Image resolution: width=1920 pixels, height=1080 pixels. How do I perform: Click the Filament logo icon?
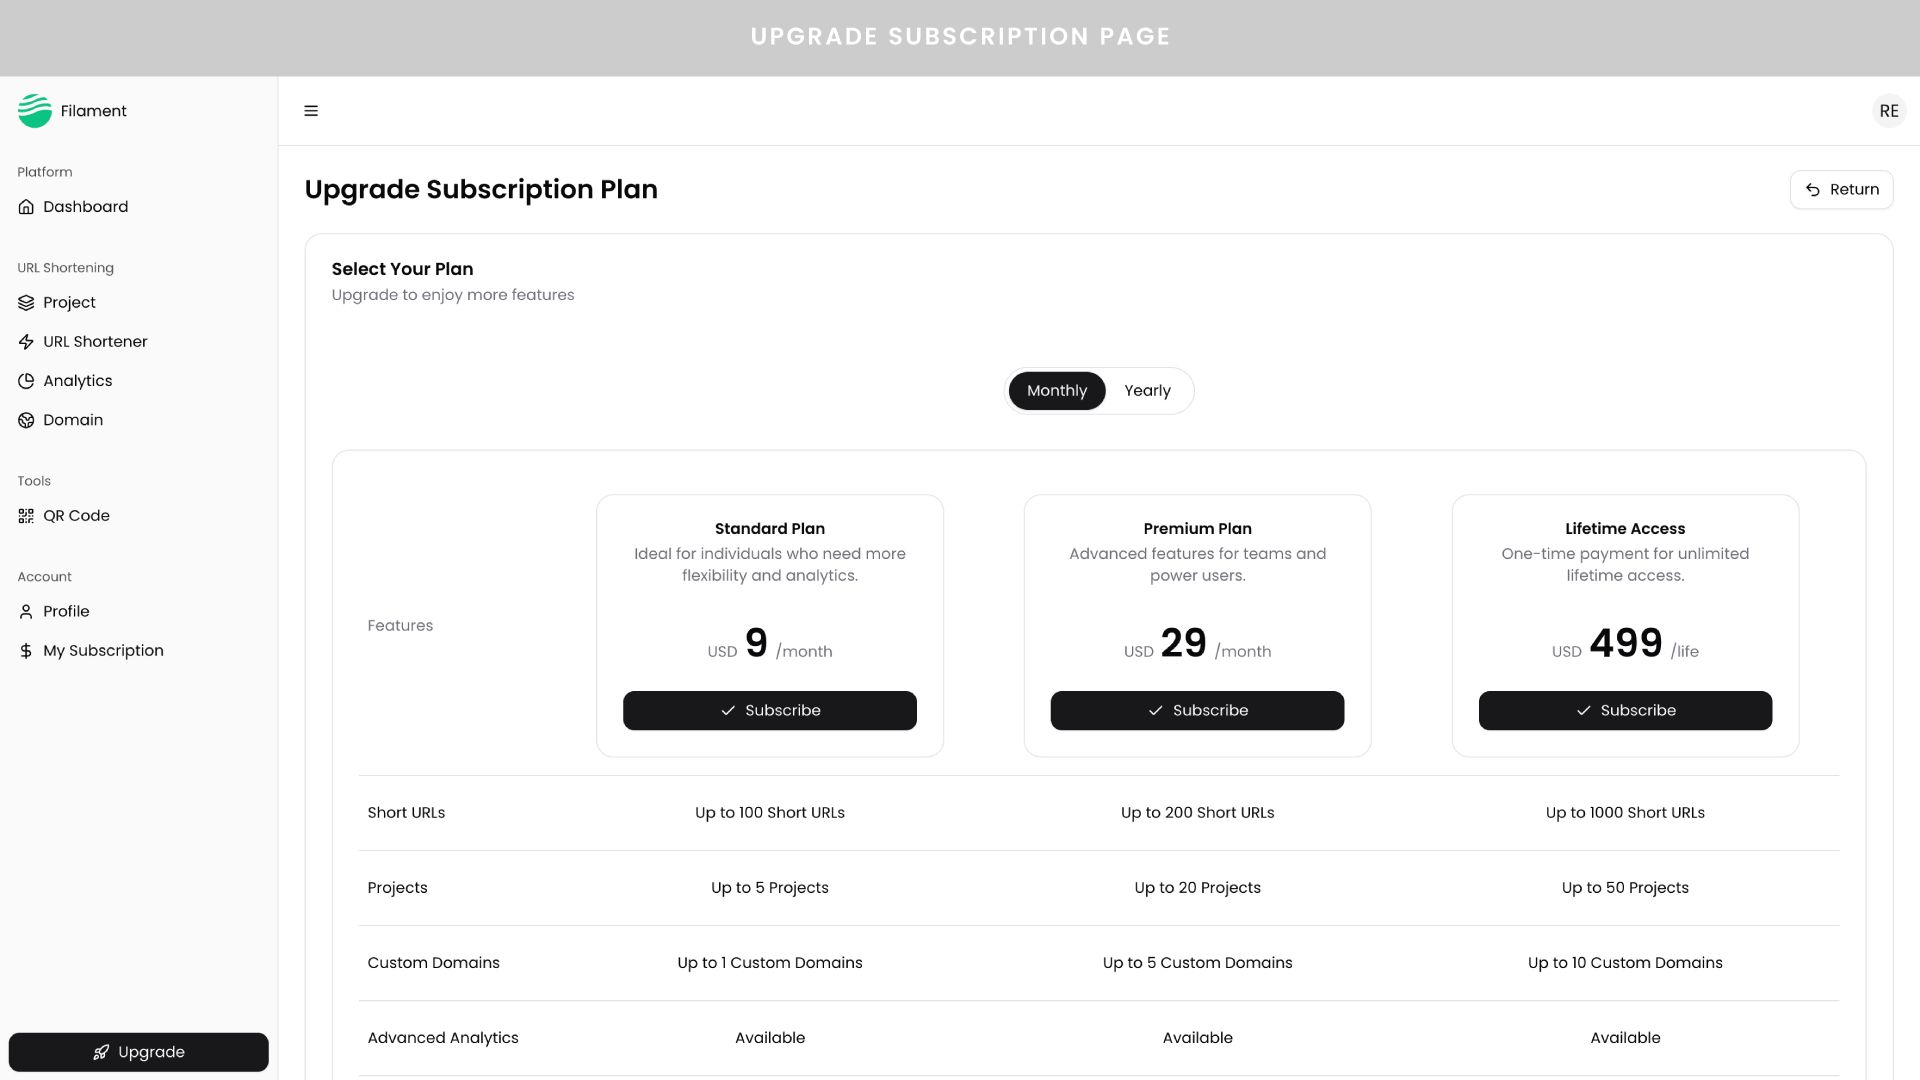click(x=34, y=111)
